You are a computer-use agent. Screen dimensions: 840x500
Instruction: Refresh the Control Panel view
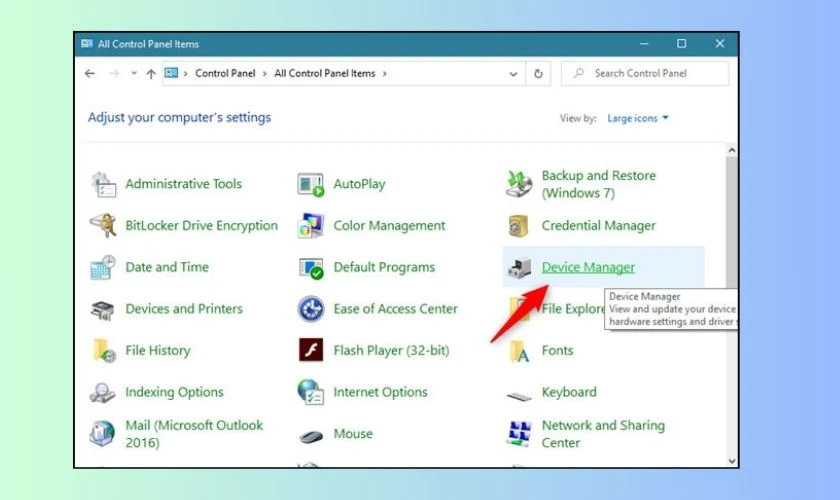click(x=538, y=73)
